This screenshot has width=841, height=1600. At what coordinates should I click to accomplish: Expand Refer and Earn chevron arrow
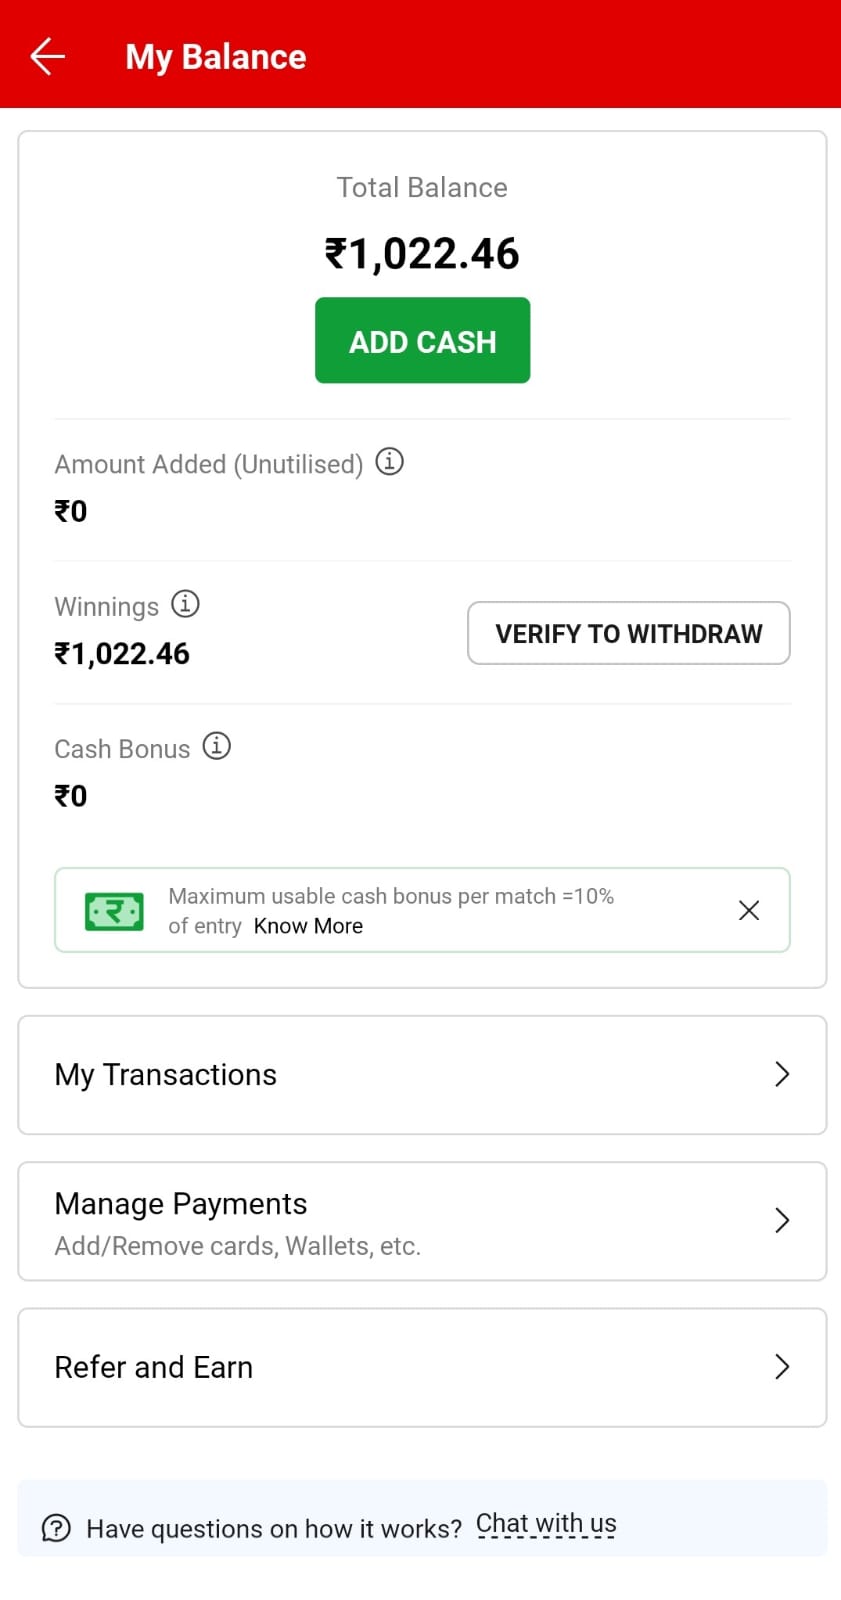pyautogui.click(x=782, y=1366)
